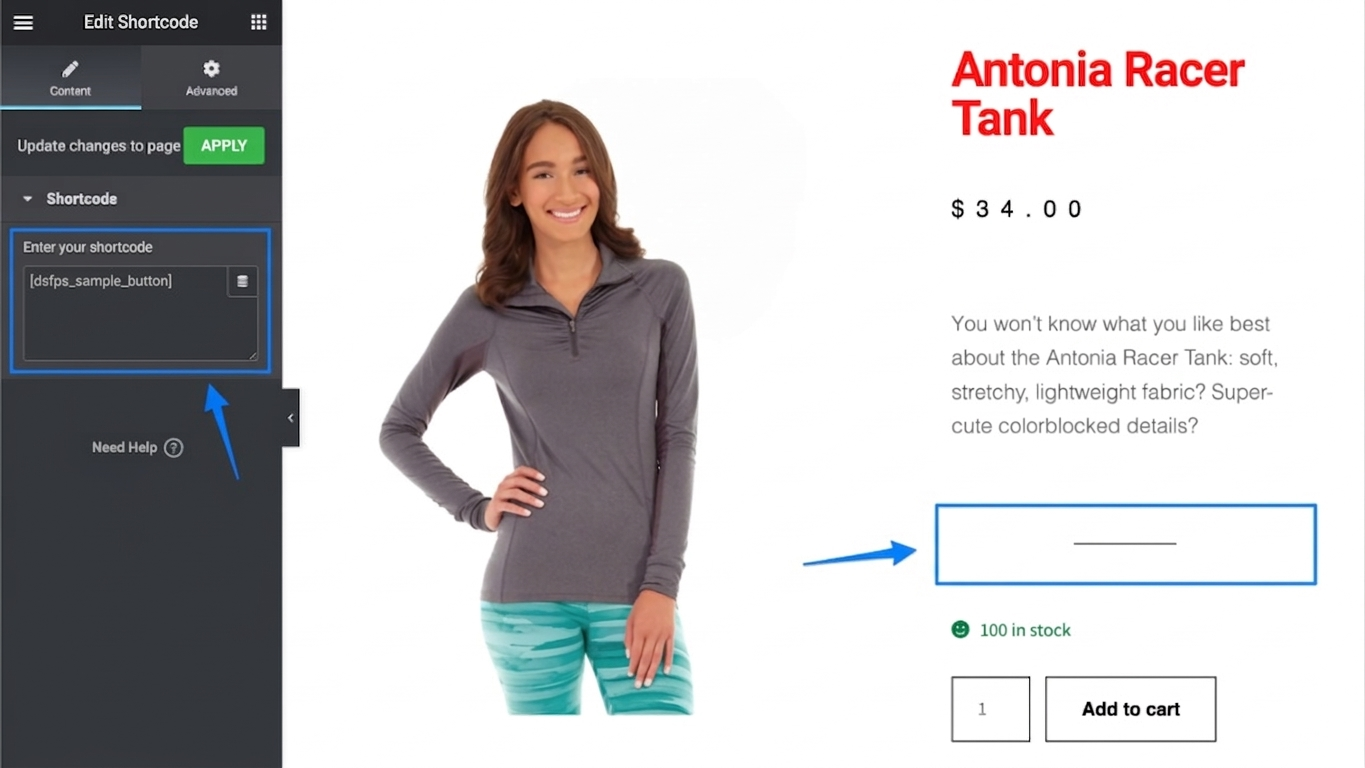The image size is (1365, 768).
Task: Apply changes with the green APPLY button
Action: pos(224,146)
